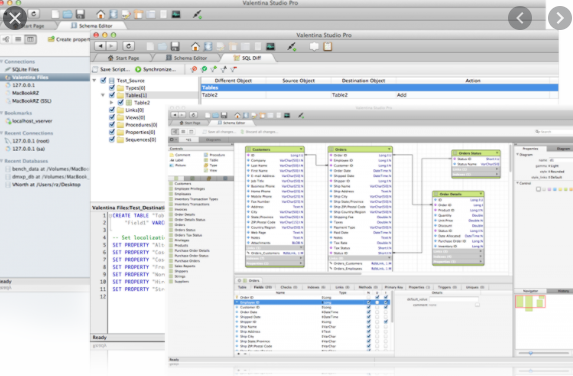Open the Home icon in SQL Diff window toolbar

pyautogui.click(x=195, y=46)
